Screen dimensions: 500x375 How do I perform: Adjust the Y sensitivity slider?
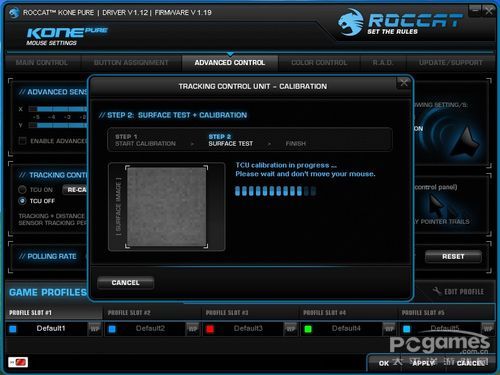[58, 125]
